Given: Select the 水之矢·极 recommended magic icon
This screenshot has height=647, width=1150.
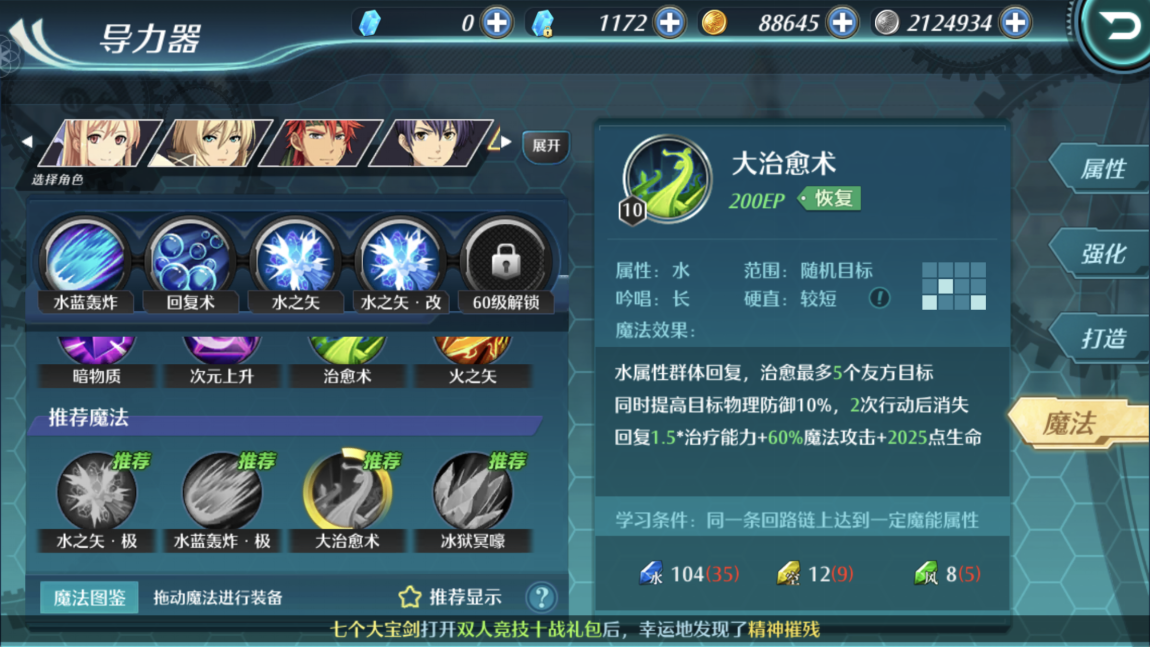Looking at the screenshot, I should [97, 491].
